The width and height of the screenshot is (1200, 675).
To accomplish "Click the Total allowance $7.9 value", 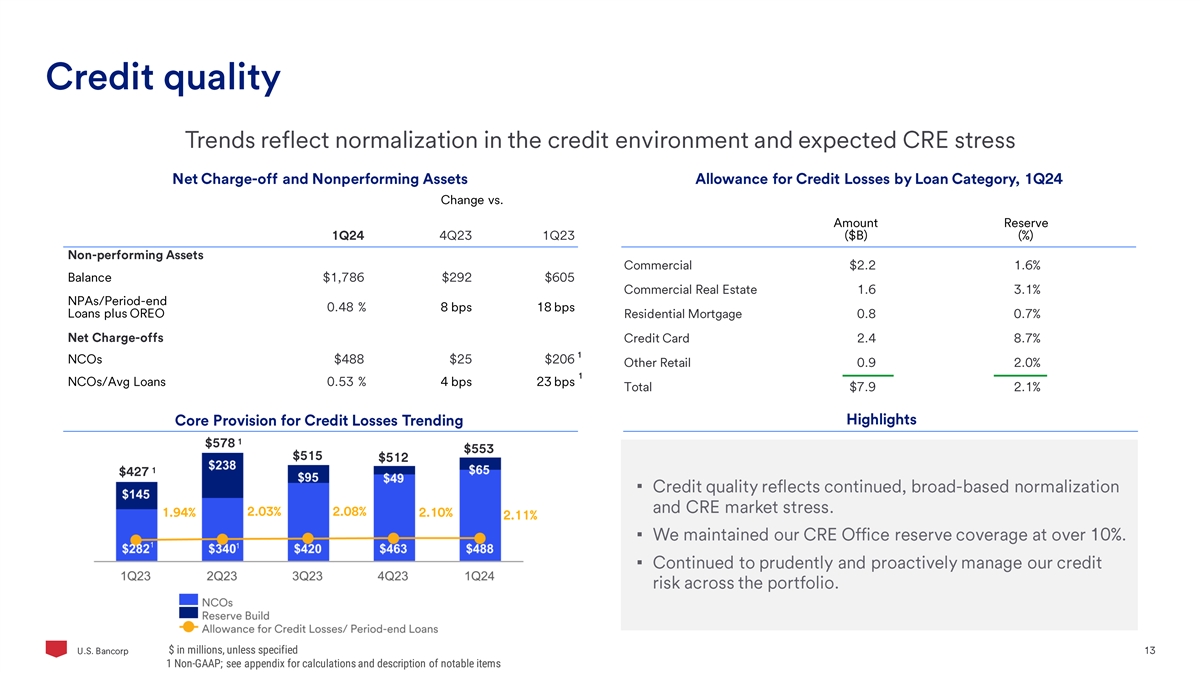I will (x=864, y=387).
